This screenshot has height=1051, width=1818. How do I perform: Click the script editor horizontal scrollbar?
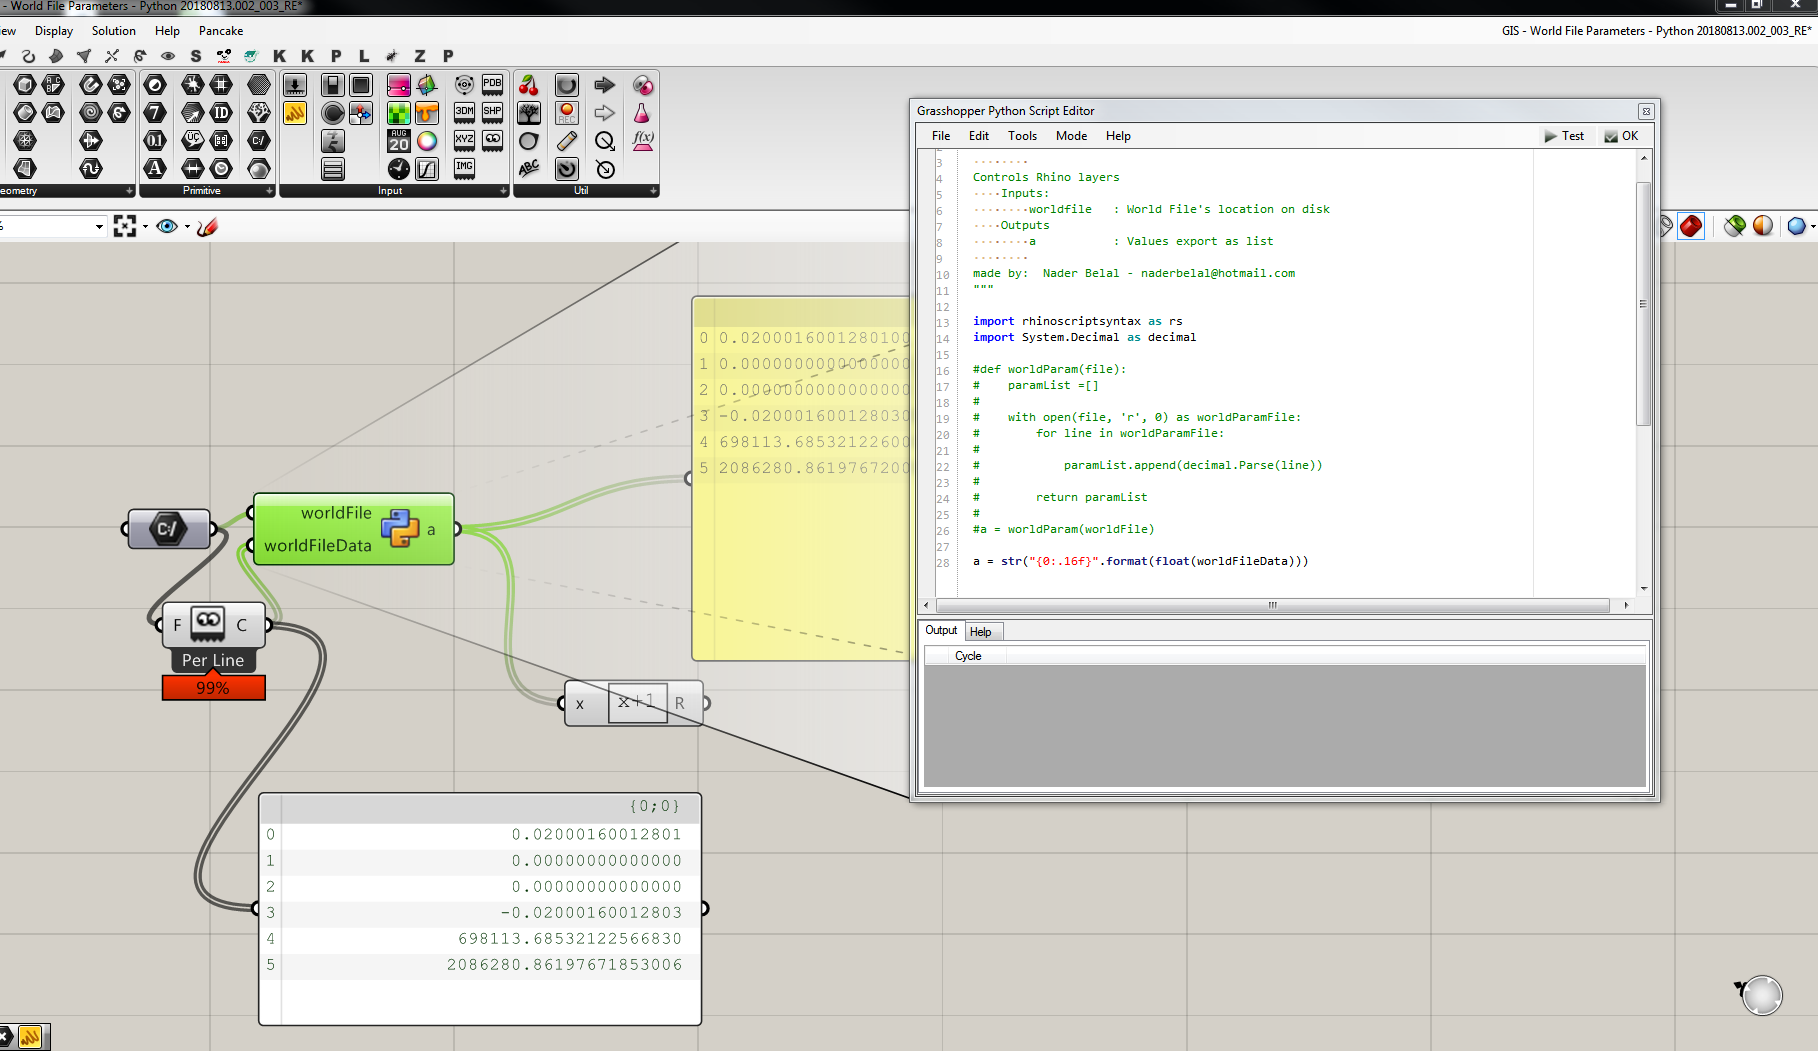(1272, 605)
